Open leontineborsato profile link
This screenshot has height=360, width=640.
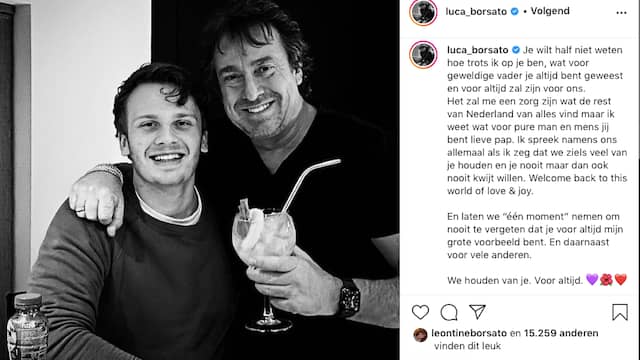coord(469,333)
